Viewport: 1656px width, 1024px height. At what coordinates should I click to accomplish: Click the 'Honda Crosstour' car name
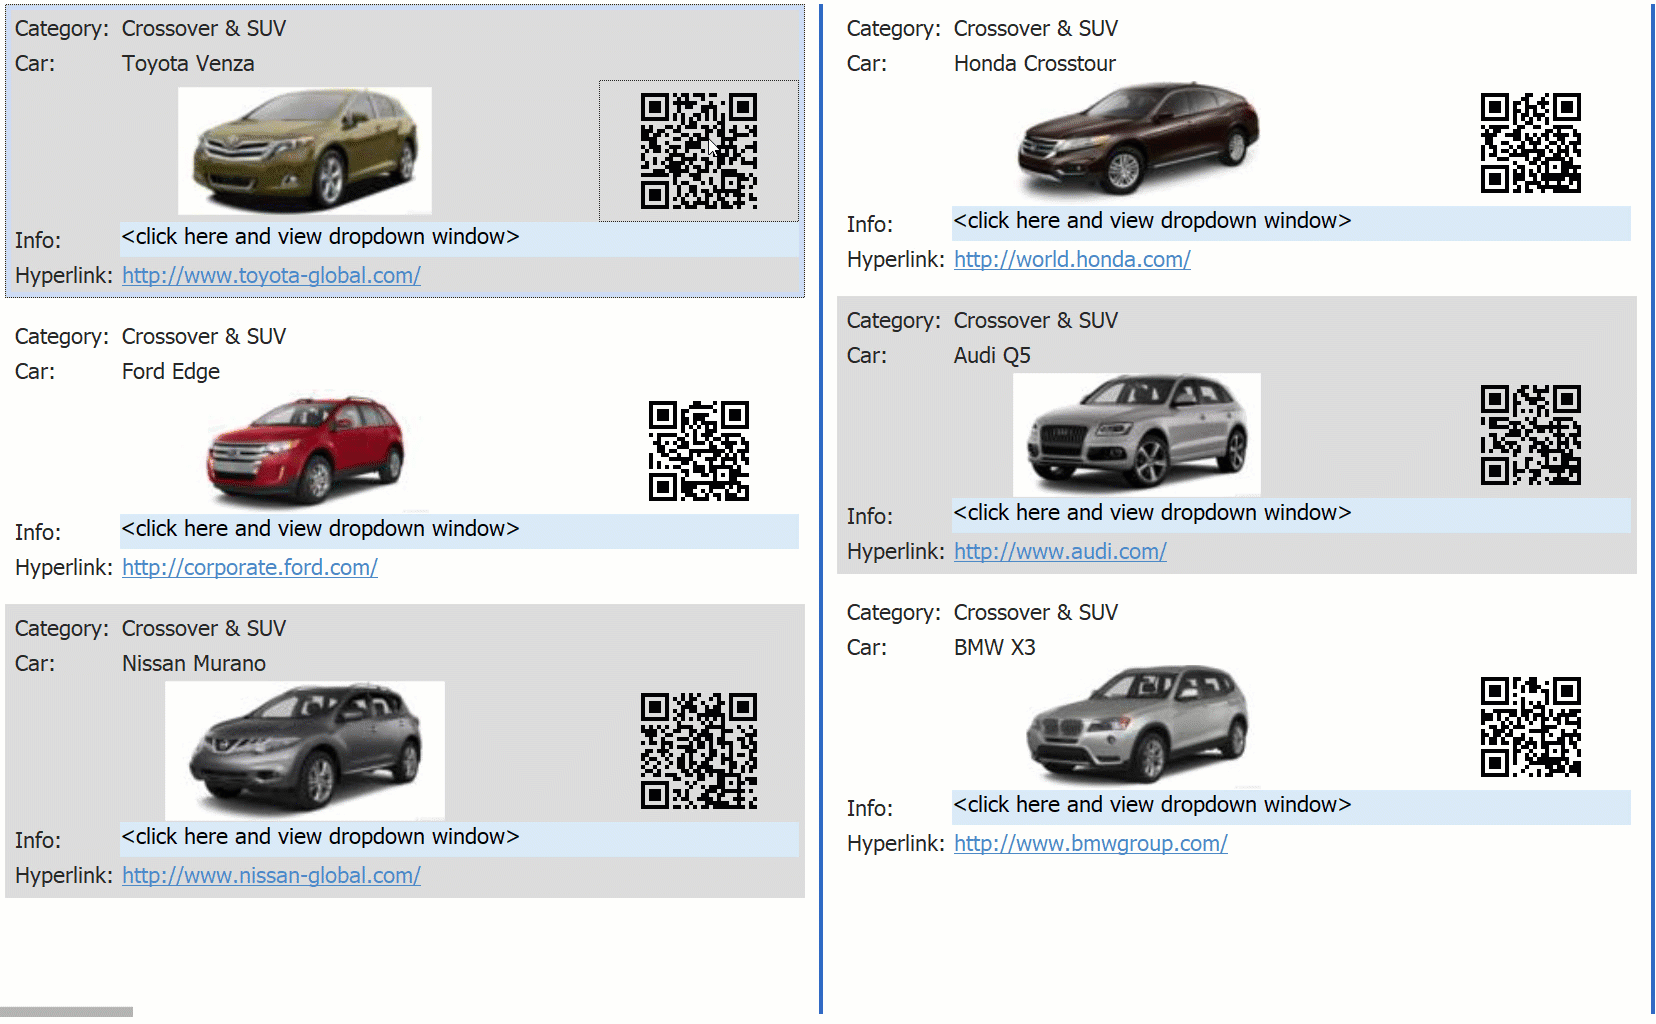pos(1035,64)
